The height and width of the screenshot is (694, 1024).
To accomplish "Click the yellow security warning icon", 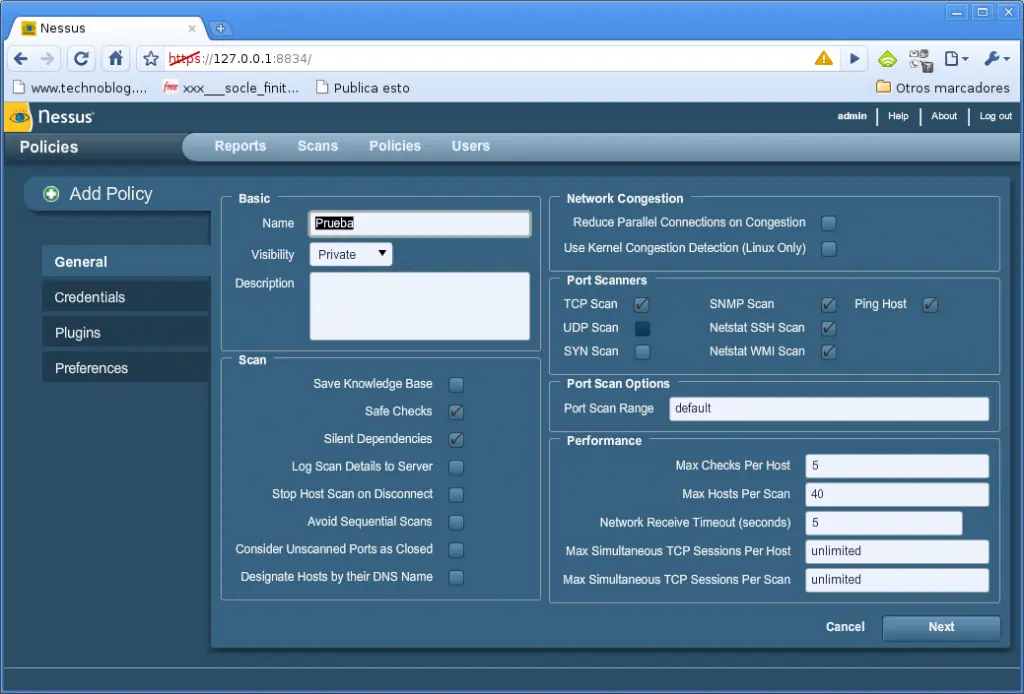I will 824,58.
